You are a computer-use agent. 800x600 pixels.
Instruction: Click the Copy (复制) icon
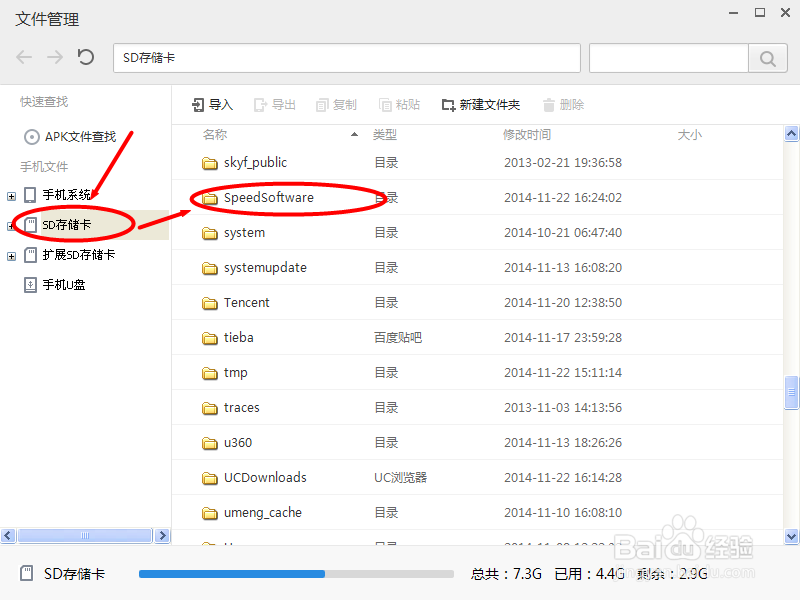320,105
